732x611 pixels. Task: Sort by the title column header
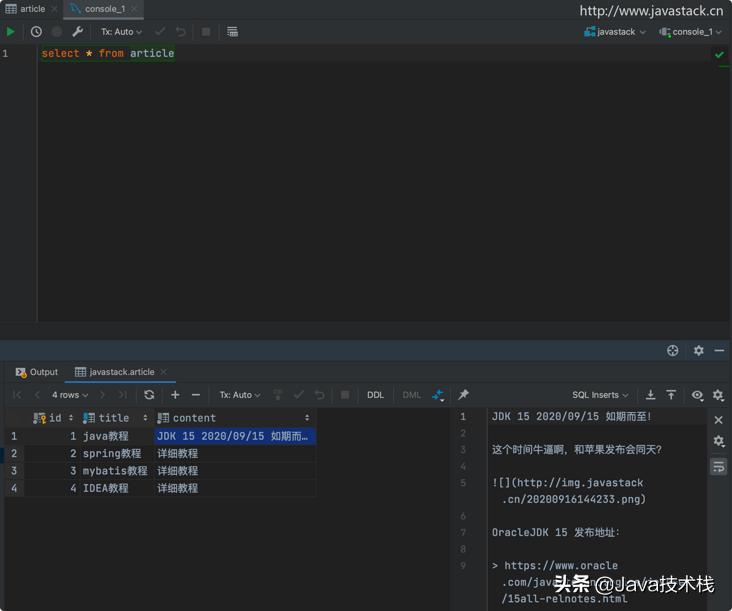[x=115, y=418]
